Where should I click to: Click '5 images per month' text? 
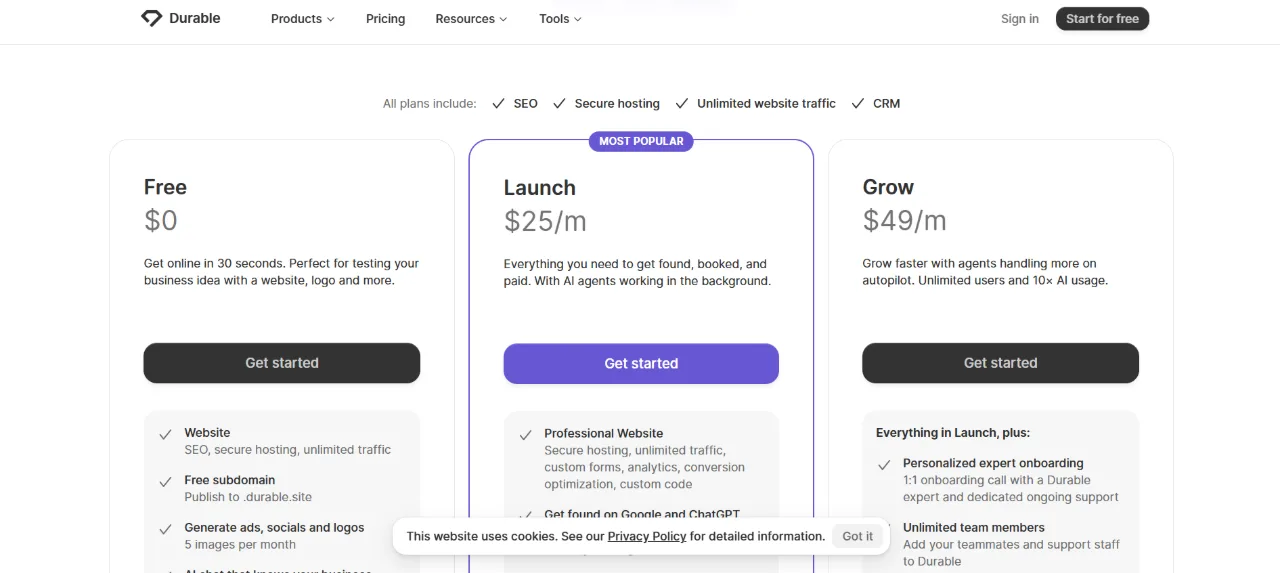240,545
